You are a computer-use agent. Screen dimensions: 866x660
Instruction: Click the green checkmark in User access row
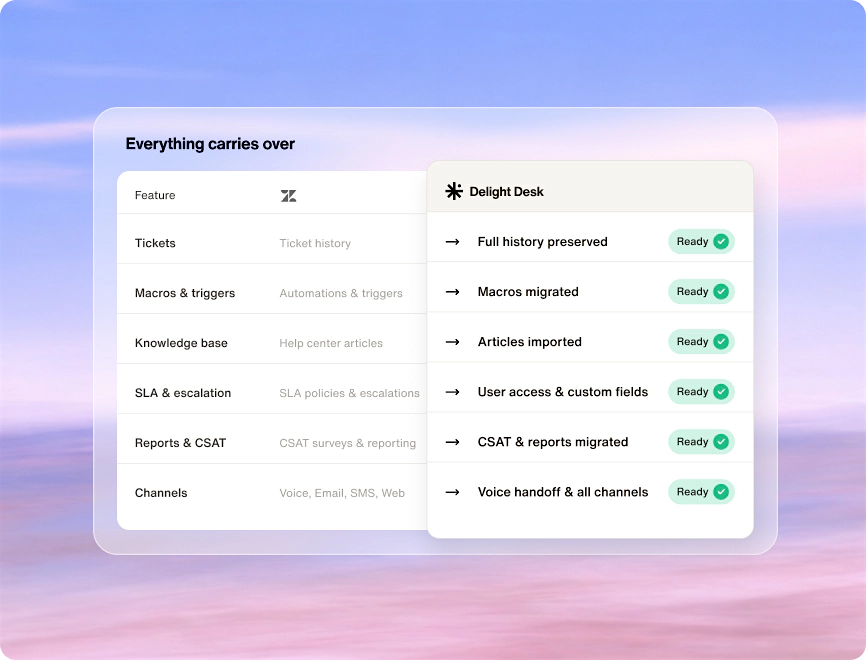click(721, 392)
